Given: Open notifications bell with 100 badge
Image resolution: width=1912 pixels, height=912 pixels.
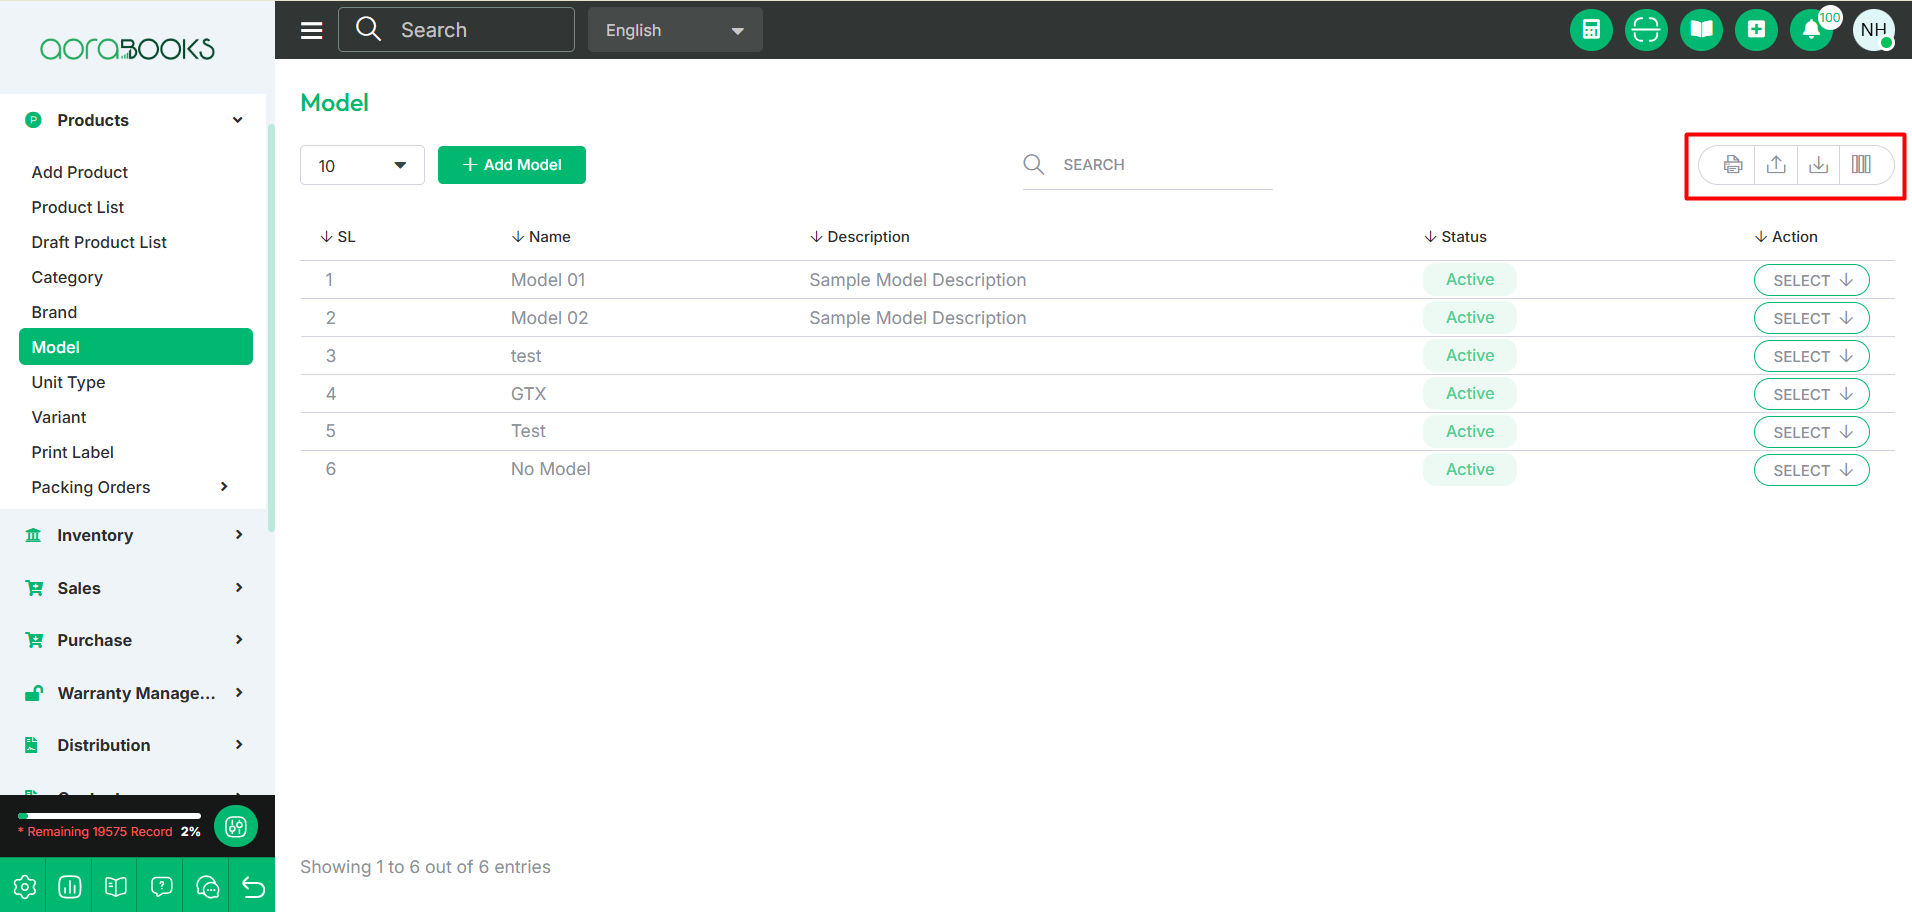Looking at the screenshot, I should pyautogui.click(x=1811, y=30).
